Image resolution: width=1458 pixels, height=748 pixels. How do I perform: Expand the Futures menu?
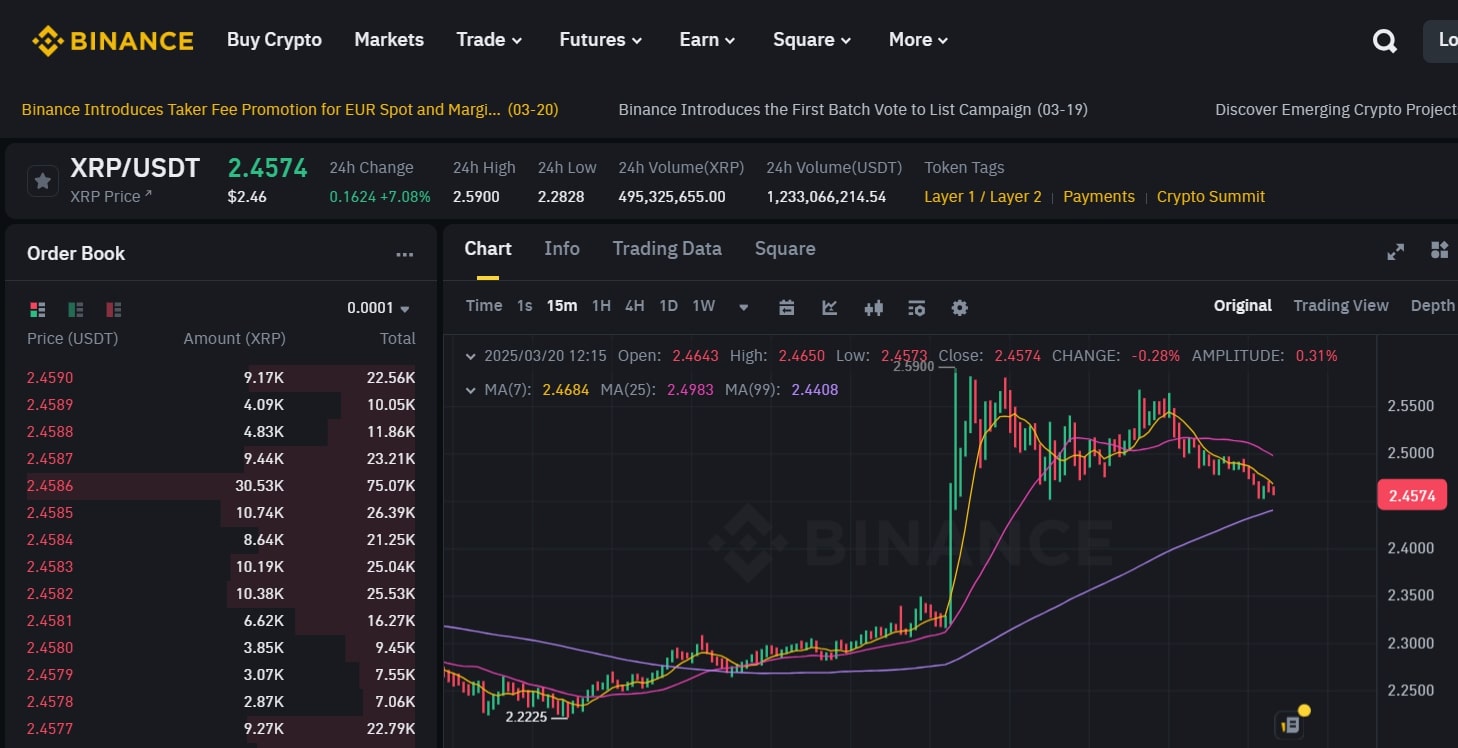tap(600, 40)
